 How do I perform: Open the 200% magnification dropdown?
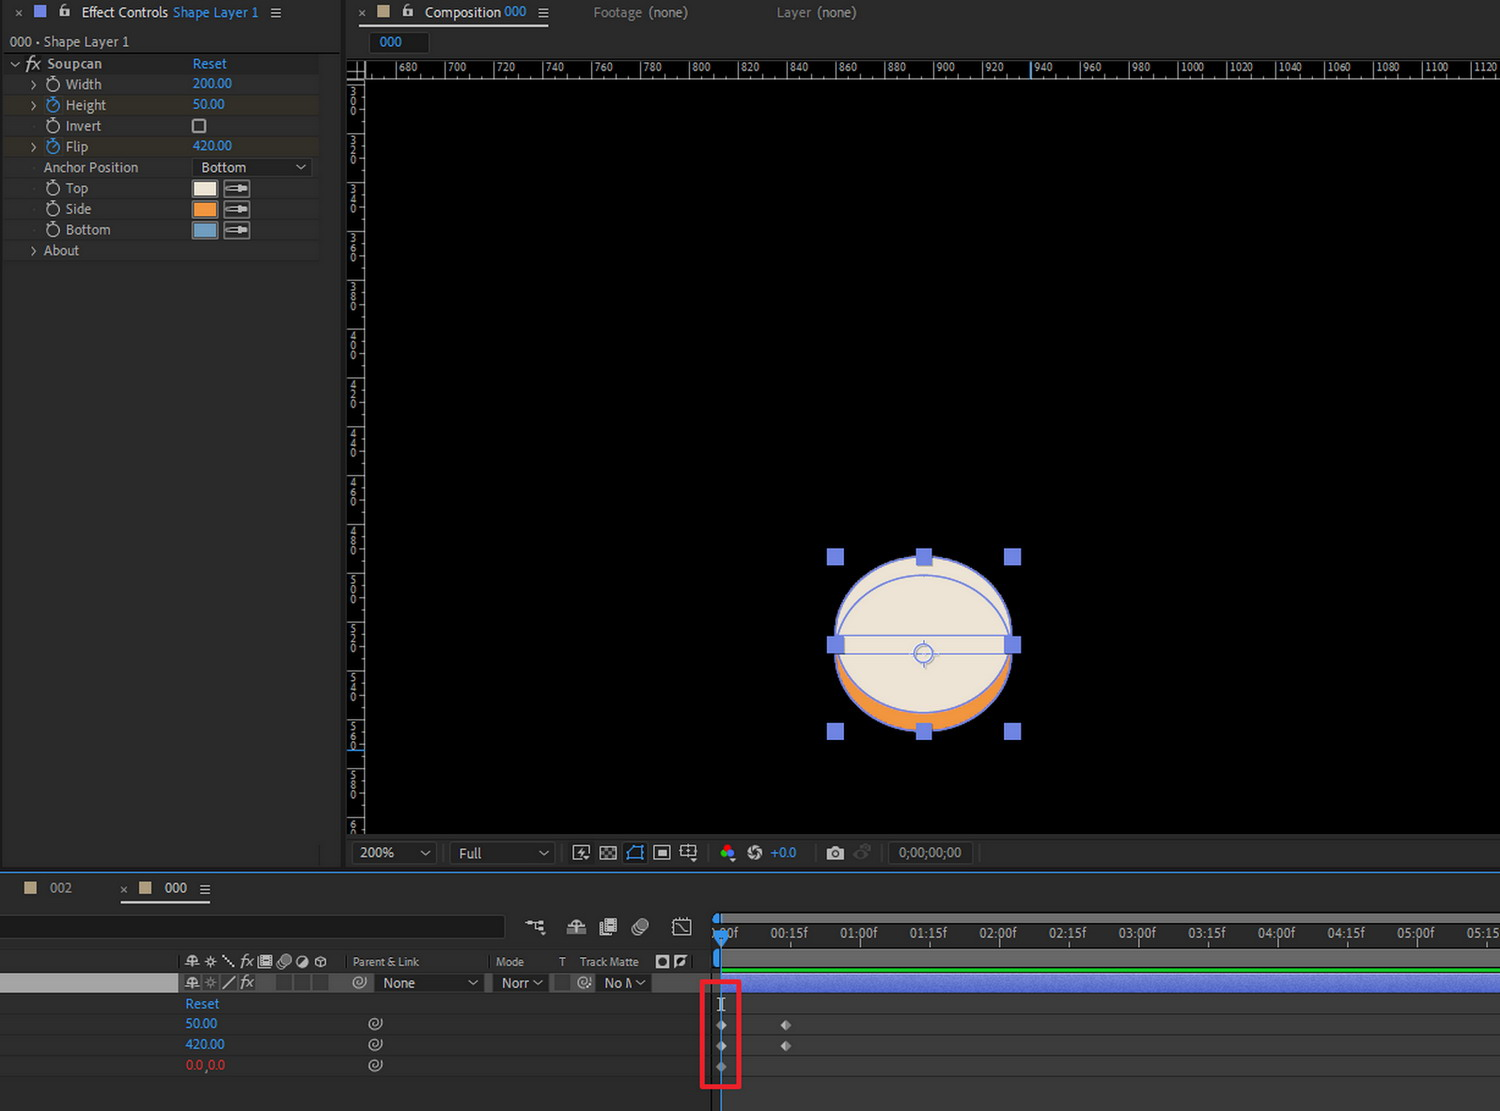394,853
